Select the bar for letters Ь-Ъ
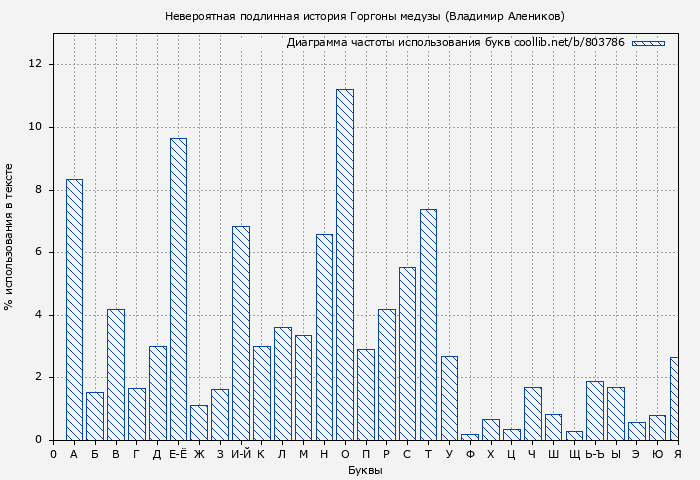 click(x=595, y=411)
